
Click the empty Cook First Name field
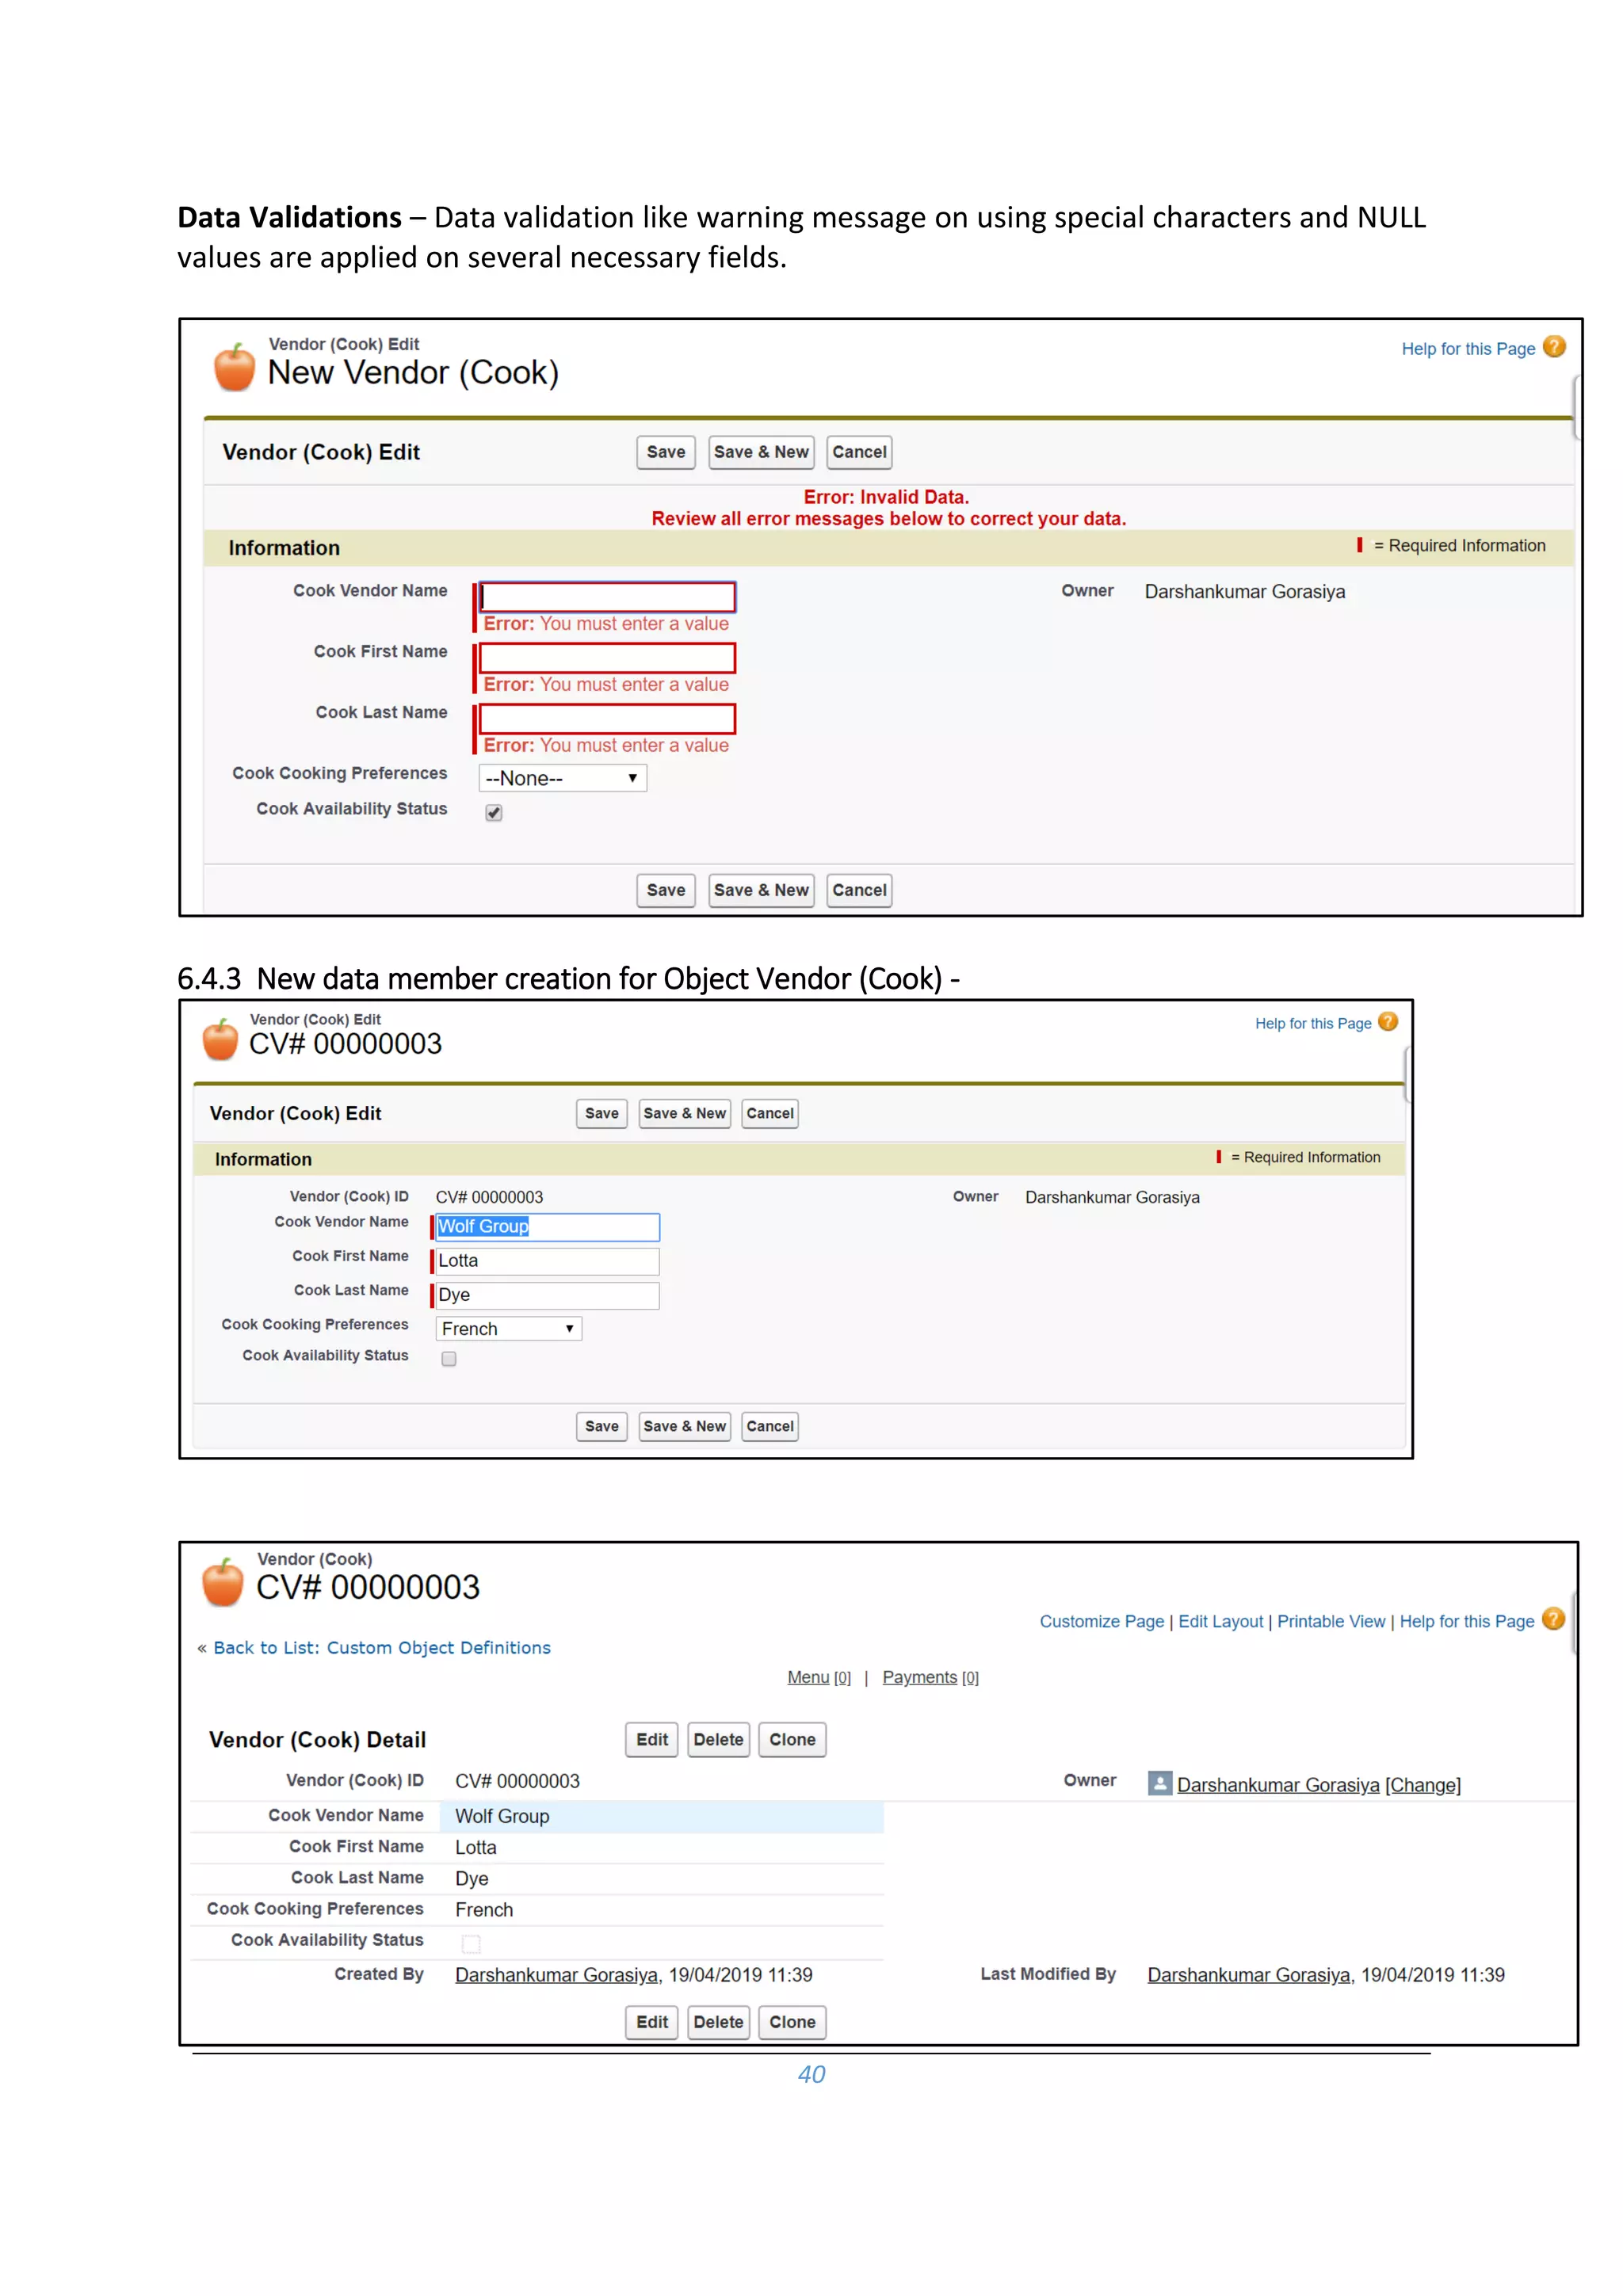point(607,658)
